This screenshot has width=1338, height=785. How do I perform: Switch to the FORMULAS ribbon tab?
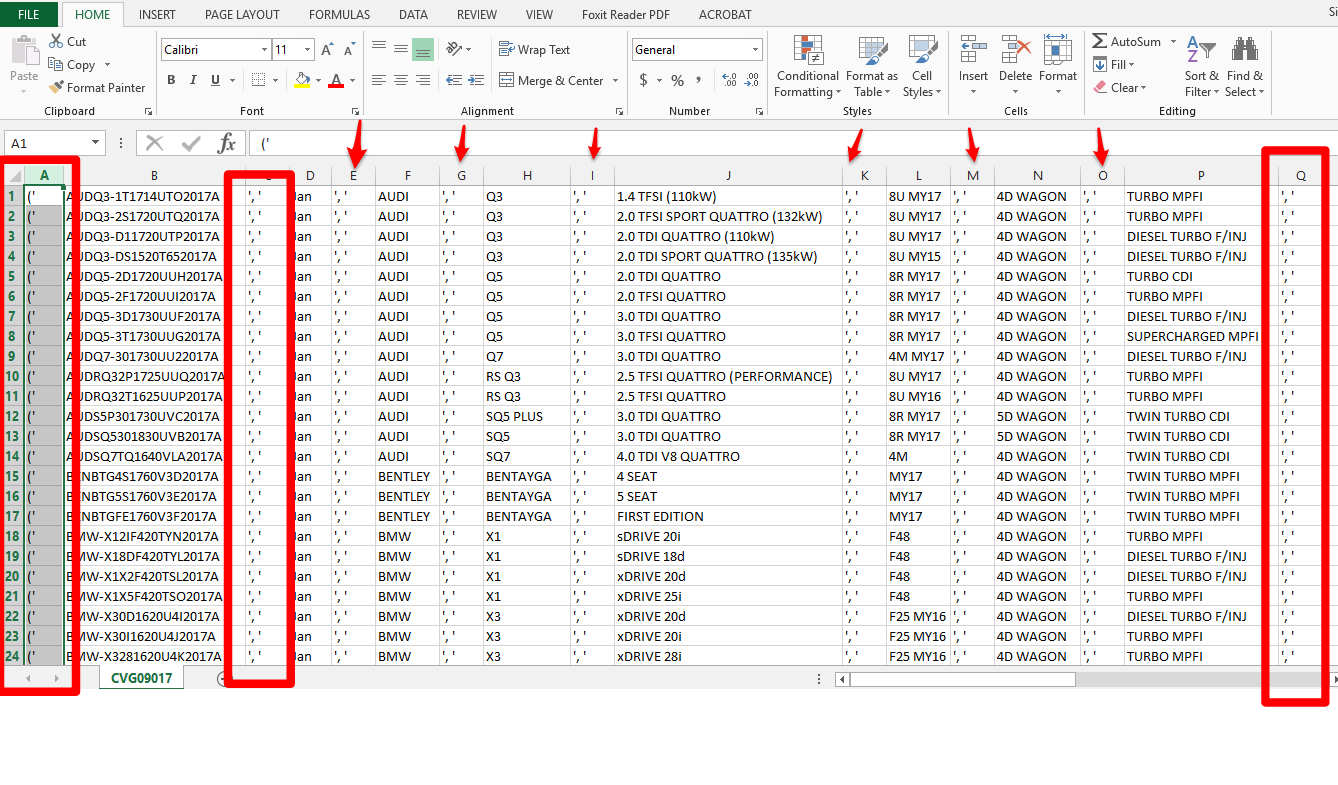point(339,14)
